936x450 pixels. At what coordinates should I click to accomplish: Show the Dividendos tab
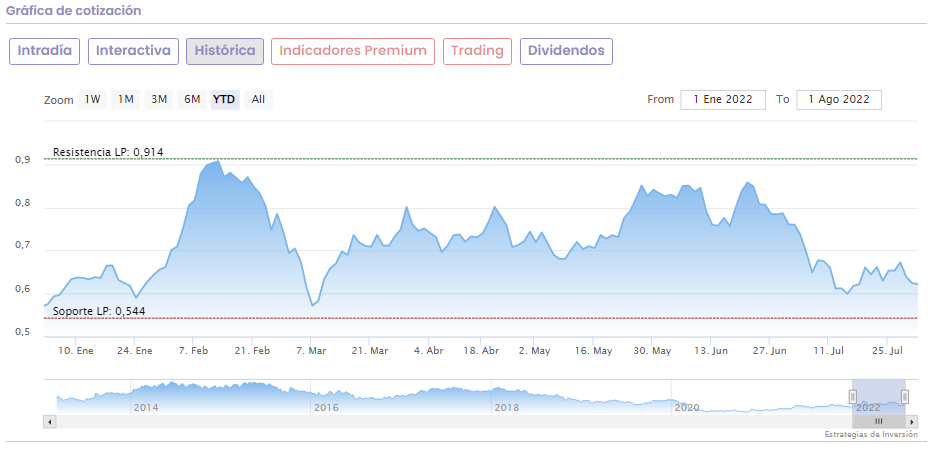point(566,51)
